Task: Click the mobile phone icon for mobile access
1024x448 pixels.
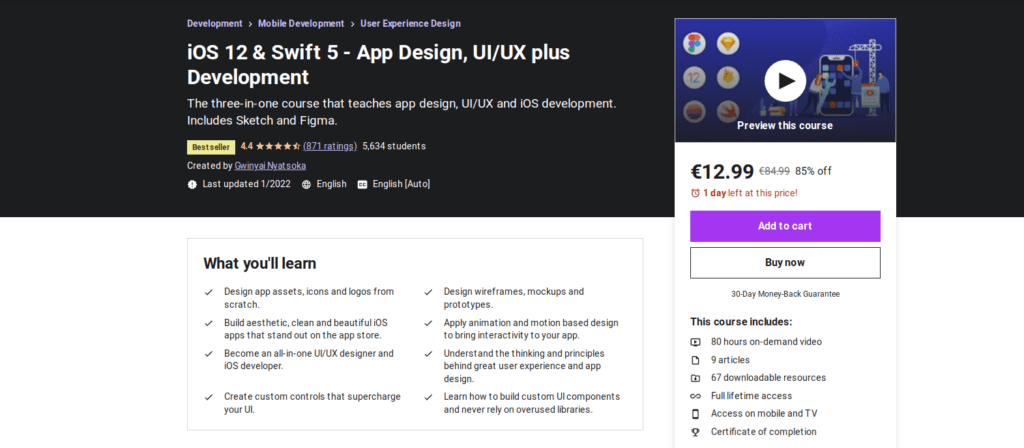Action: coord(696,413)
